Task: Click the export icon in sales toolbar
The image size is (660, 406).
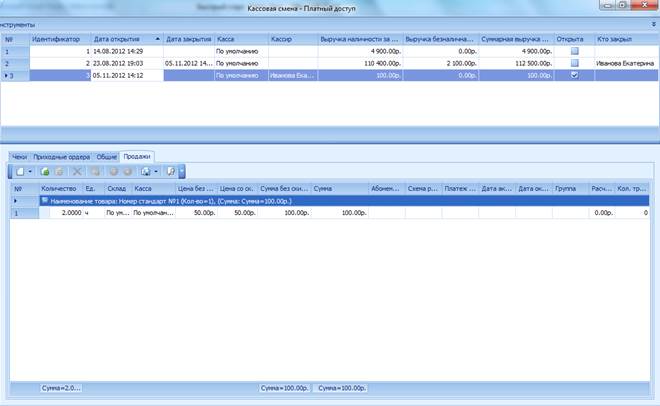Action: (146, 172)
